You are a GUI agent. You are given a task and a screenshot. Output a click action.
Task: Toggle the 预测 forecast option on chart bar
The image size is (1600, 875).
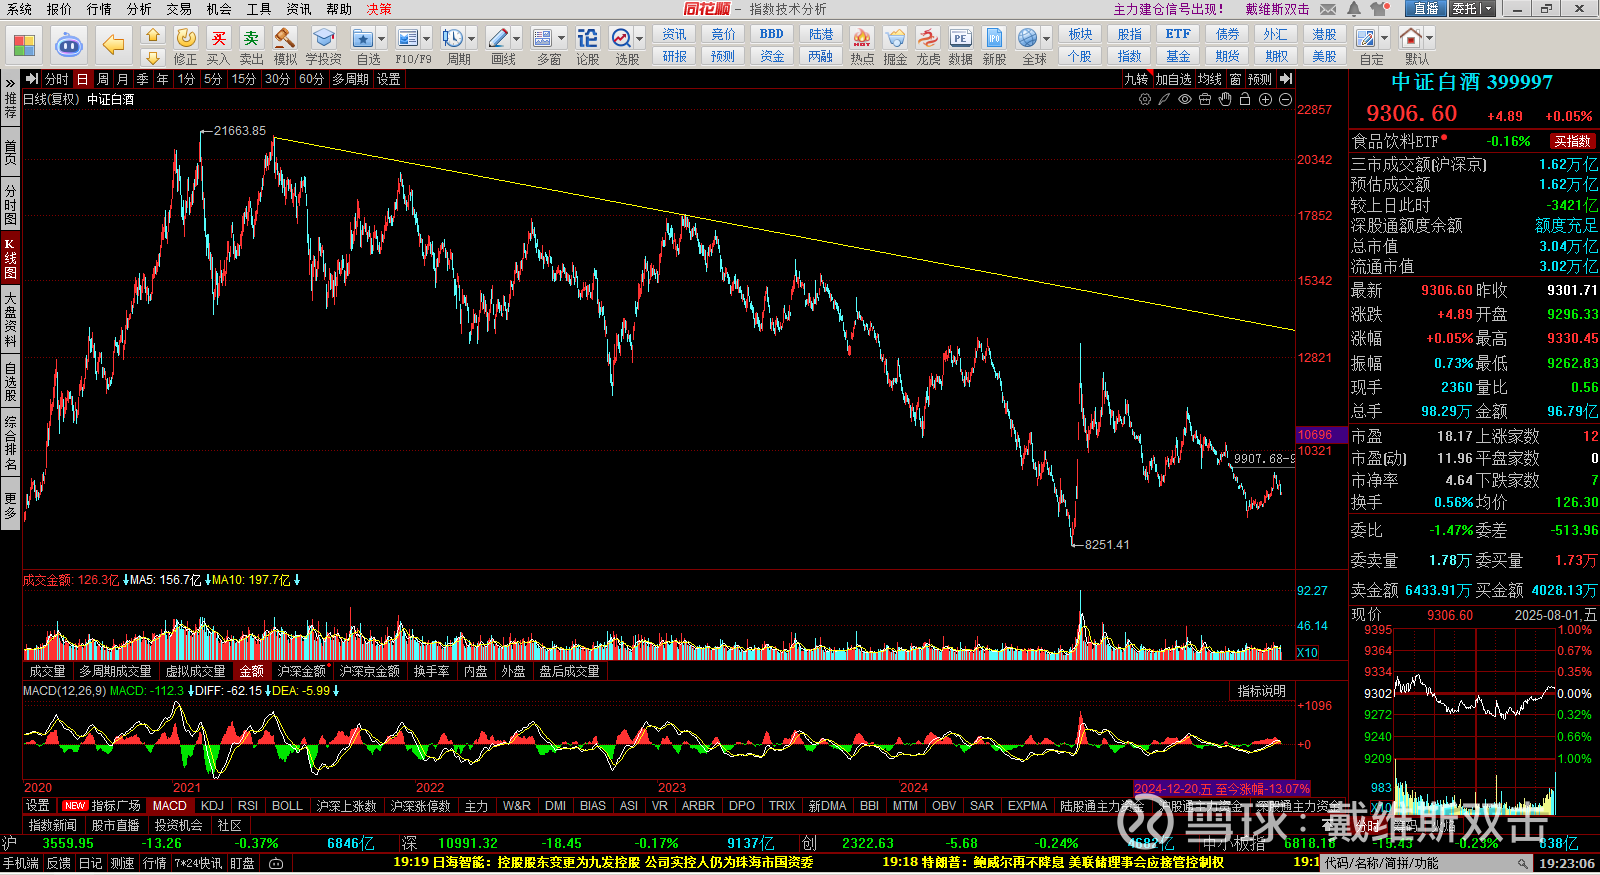coord(1260,79)
